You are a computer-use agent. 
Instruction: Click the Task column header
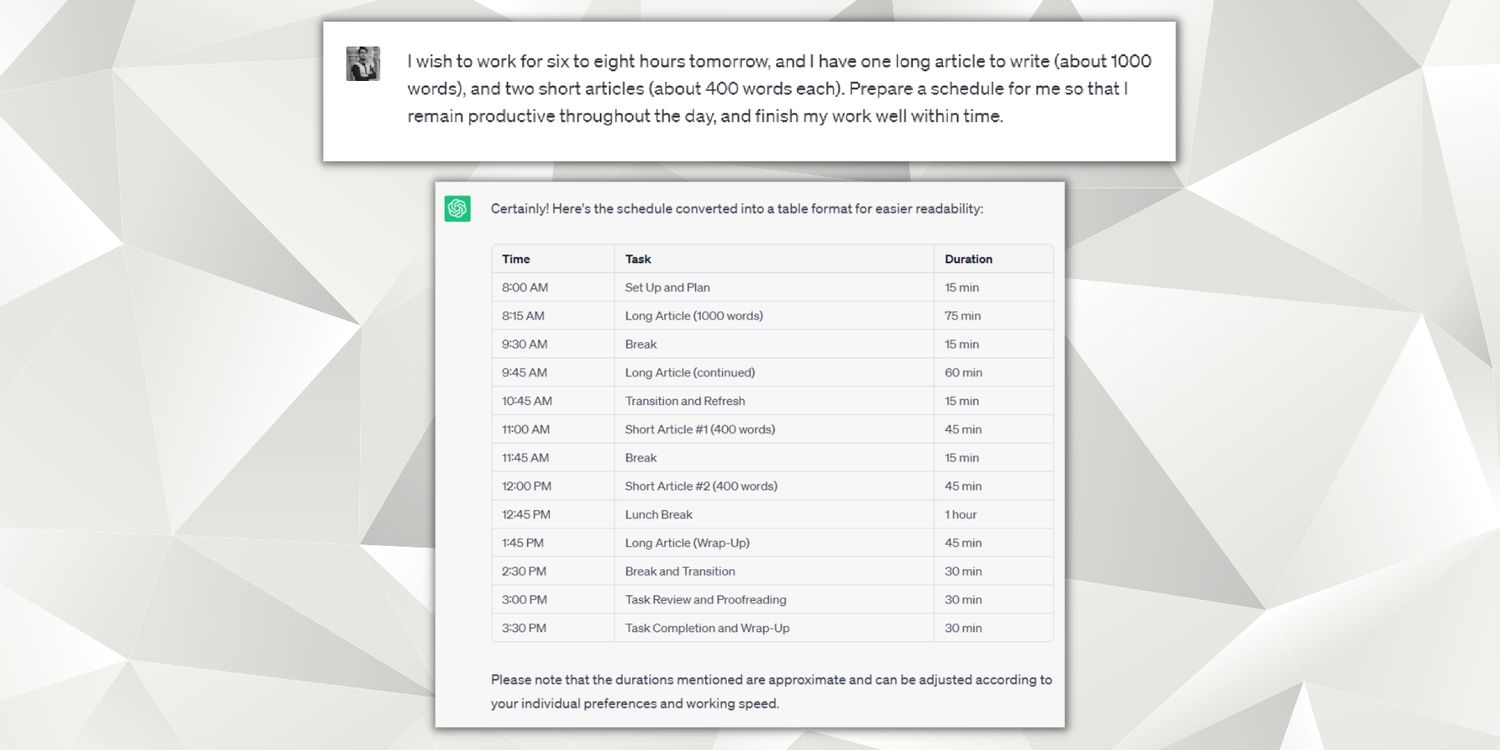pyautogui.click(x=638, y=259)
